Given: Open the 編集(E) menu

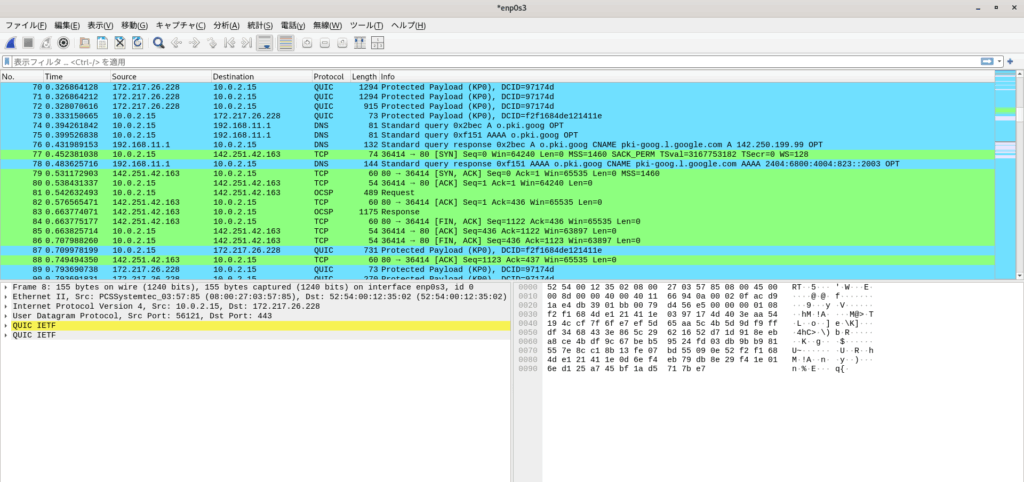Looking at the screenshot, I should 67,25.
